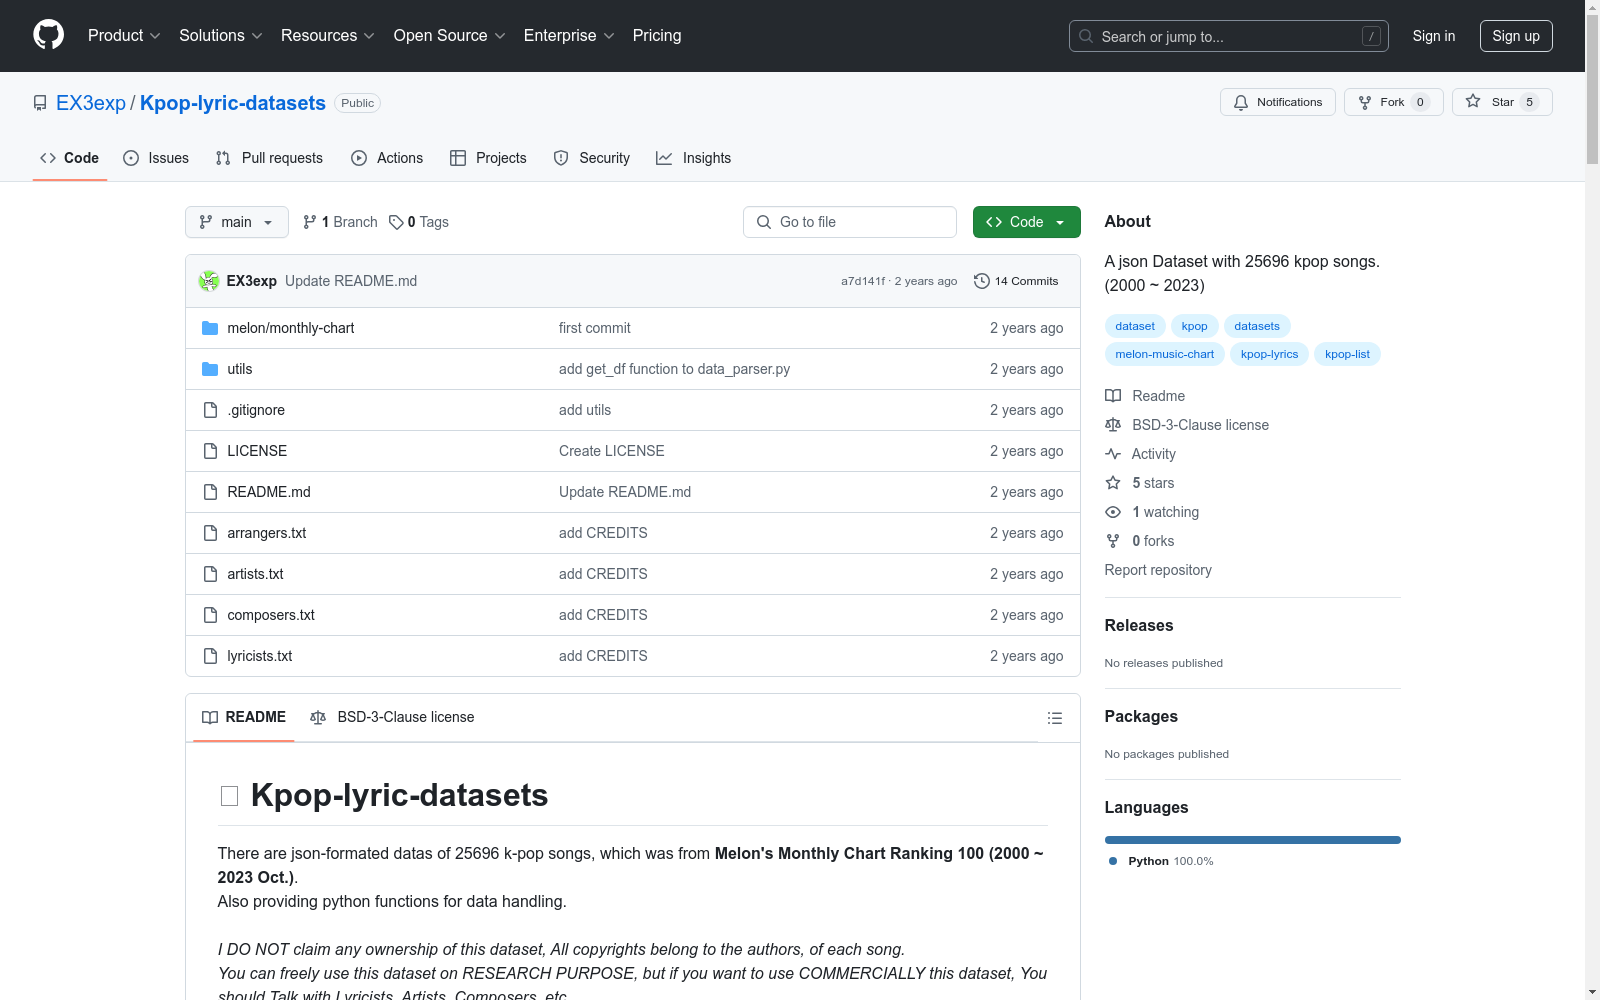The image size is (1600, 1000).
Task: Click the .gitignore file icon
Action: (x=210, y=410)
